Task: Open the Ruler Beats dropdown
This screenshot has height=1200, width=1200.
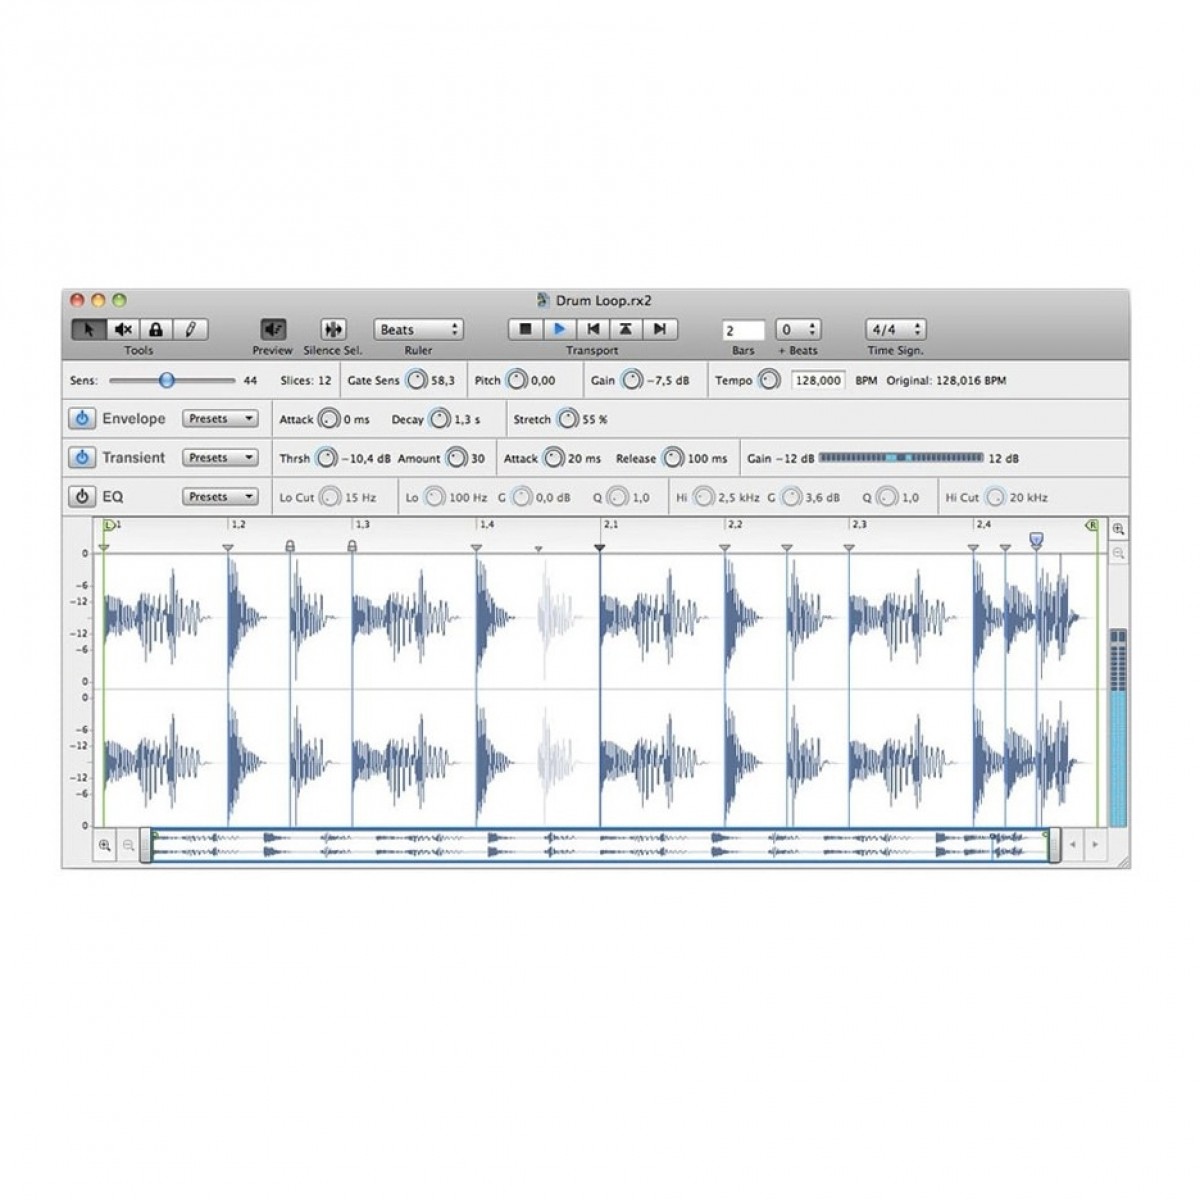Action: click(x=418, y=329)
